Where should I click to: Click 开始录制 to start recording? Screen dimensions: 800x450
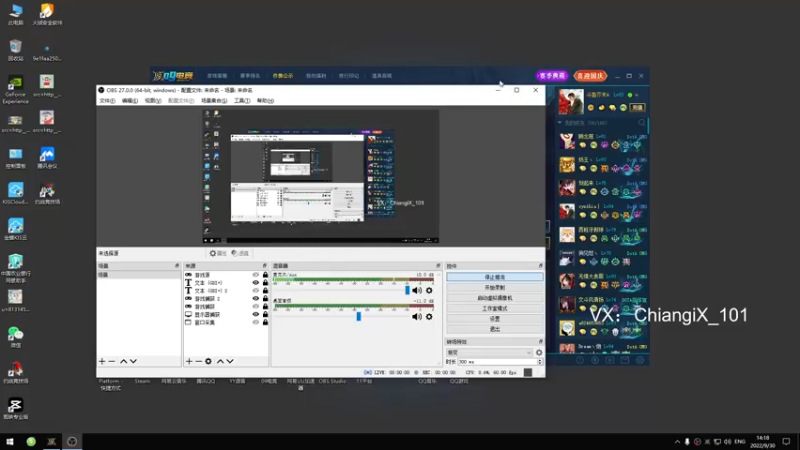(494, 287)
